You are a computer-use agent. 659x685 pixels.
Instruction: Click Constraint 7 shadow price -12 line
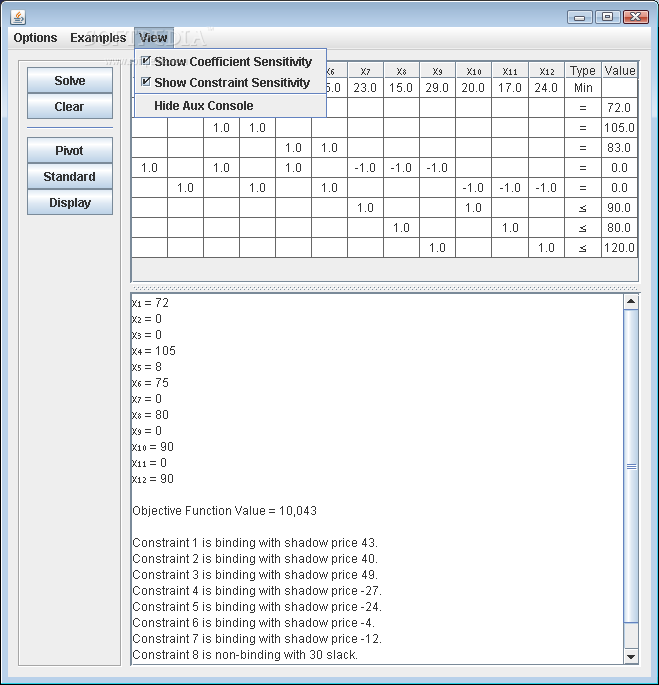point(257,639)
